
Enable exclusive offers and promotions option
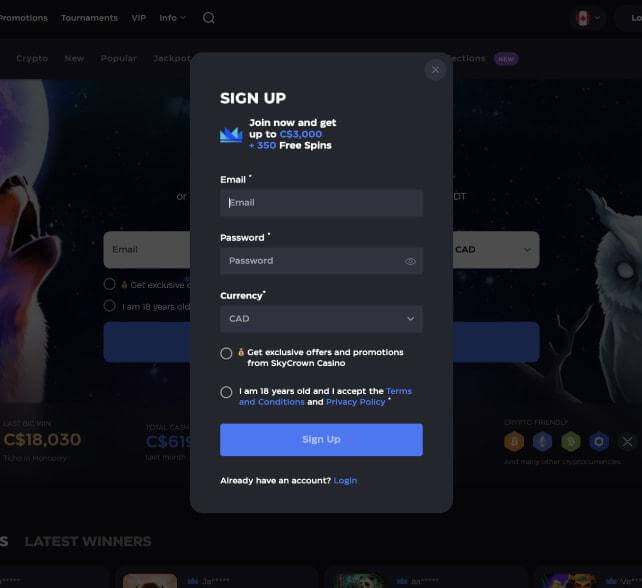point(226,353)
